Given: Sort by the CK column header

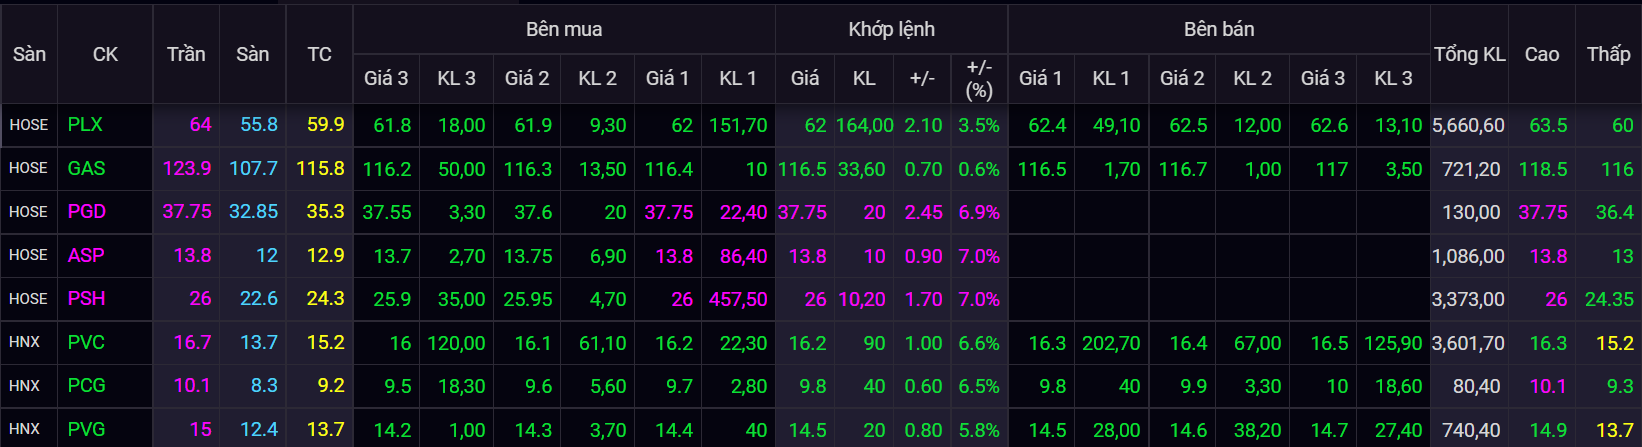Looking at the screenshot, I should (105, 55).
